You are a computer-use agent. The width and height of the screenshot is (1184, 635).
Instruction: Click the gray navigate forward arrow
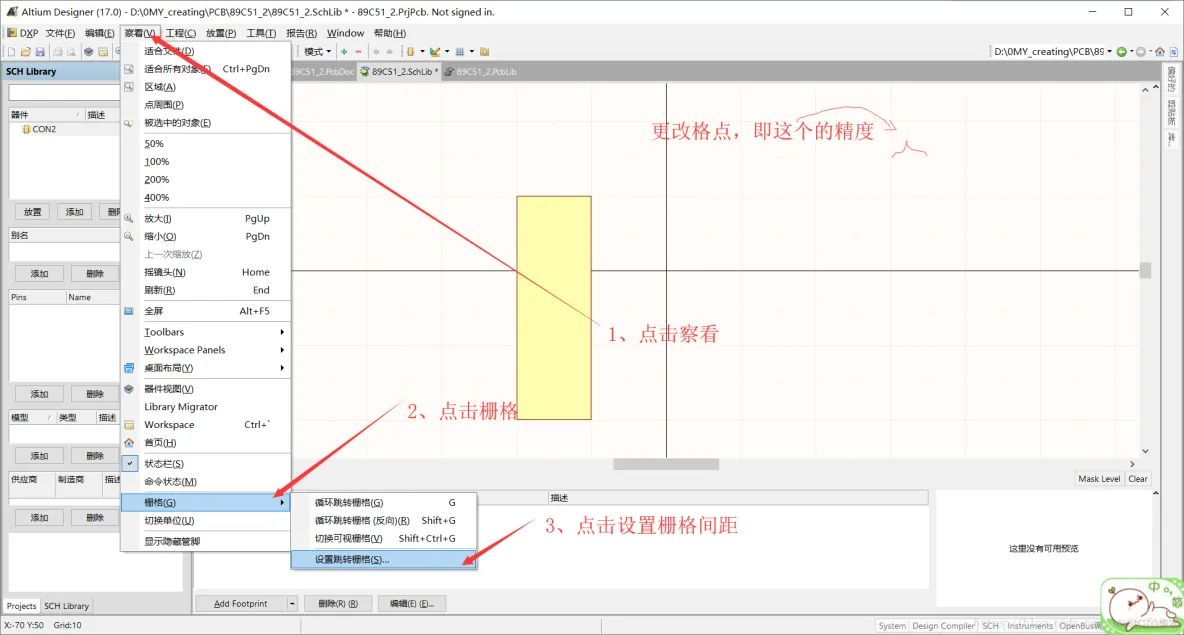pos(1141,52)
